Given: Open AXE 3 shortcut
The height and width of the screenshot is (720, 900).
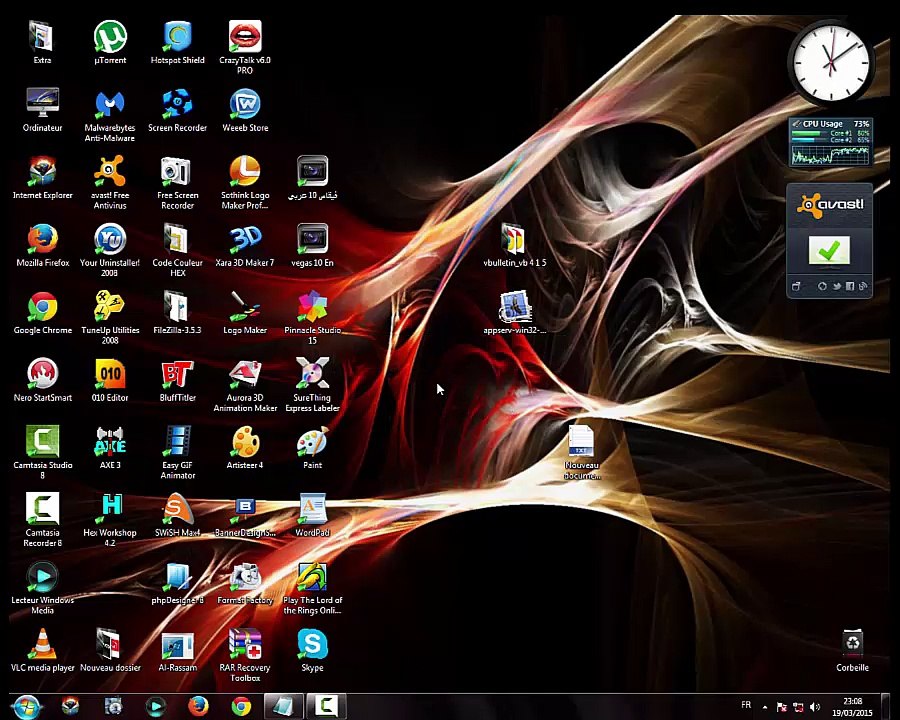Looking at the screenshot, I should 110,447.
